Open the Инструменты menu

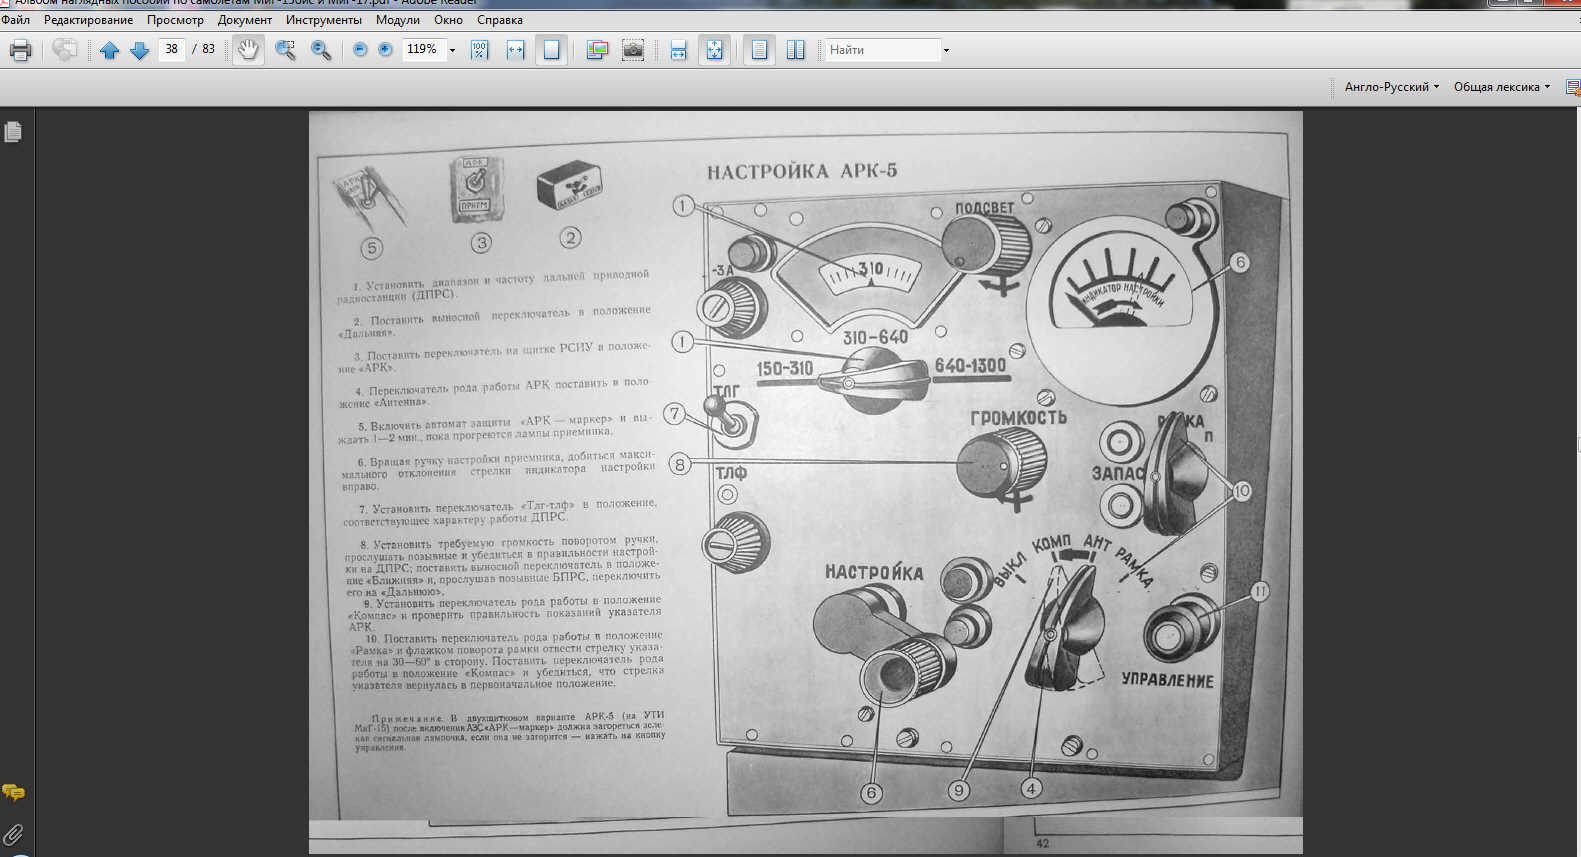coord(323,20)
